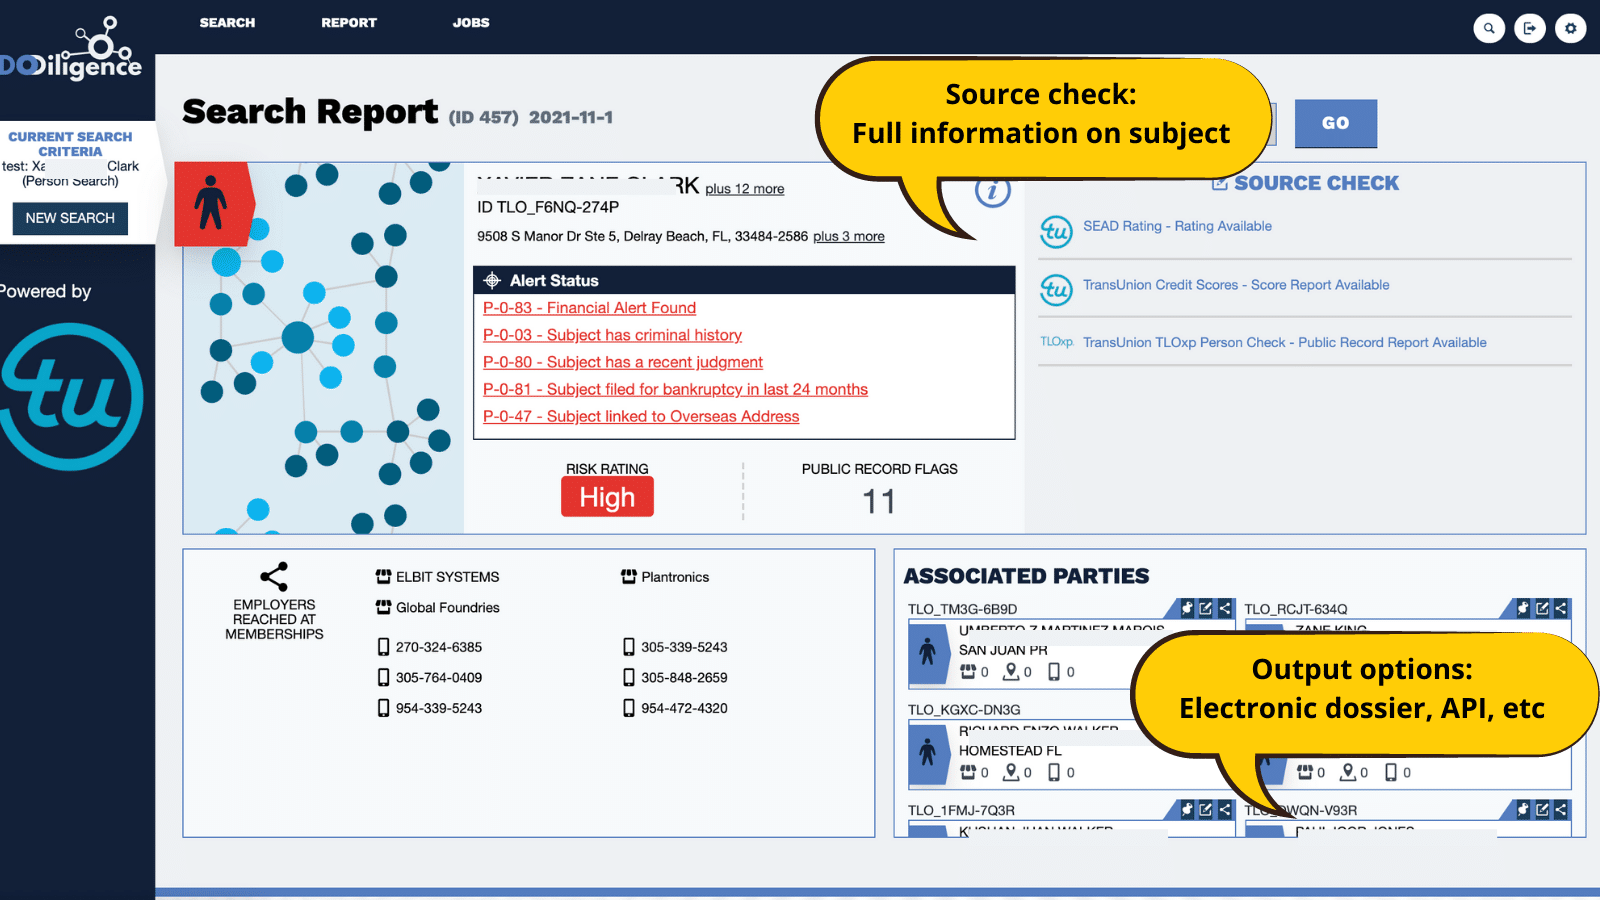Click the Source Check edit icon
The image size is (1600, 900).
(1220, 183)
